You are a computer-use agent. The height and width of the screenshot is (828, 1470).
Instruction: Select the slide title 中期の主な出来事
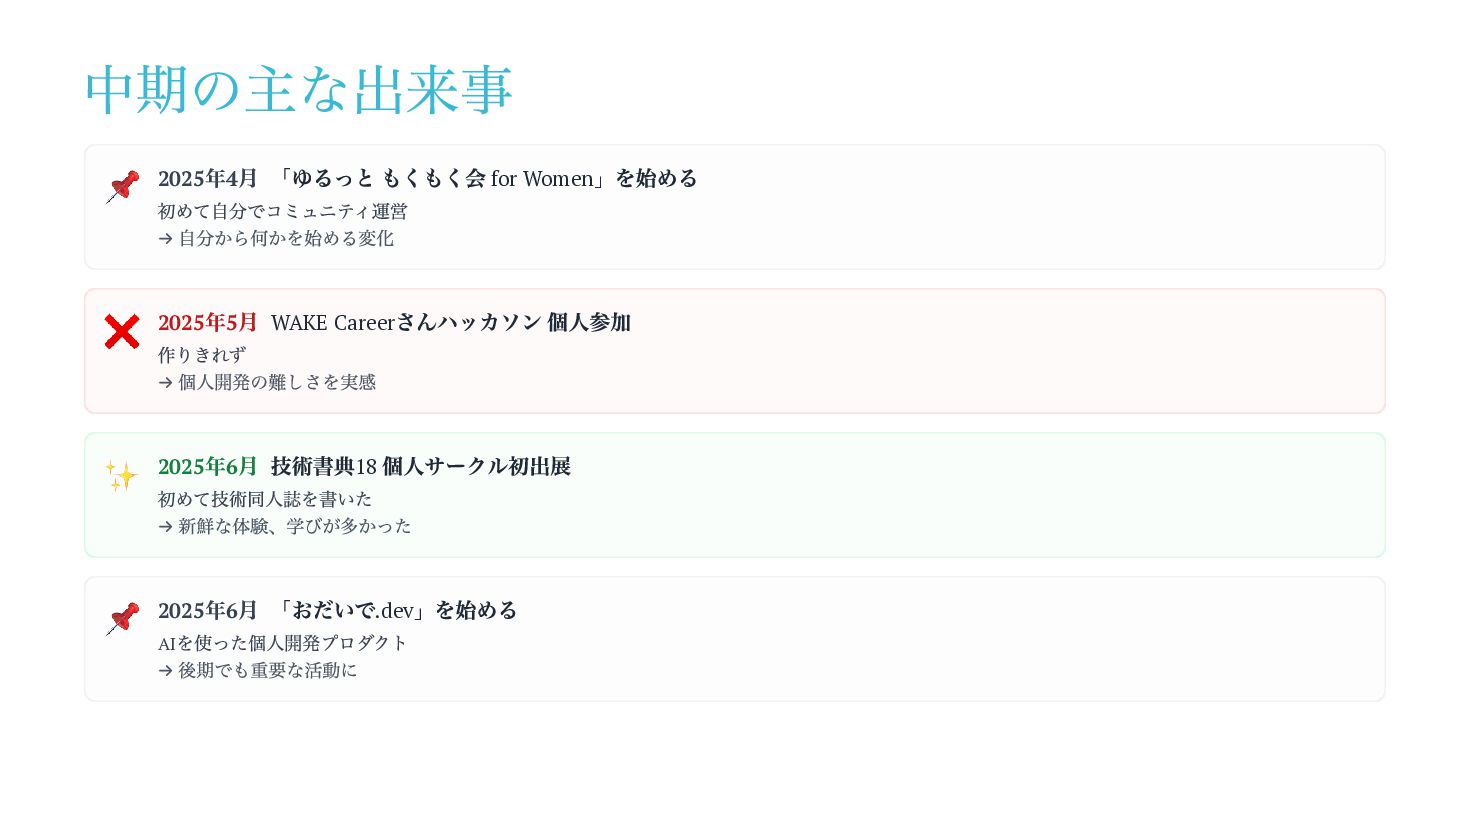(299, 89)
